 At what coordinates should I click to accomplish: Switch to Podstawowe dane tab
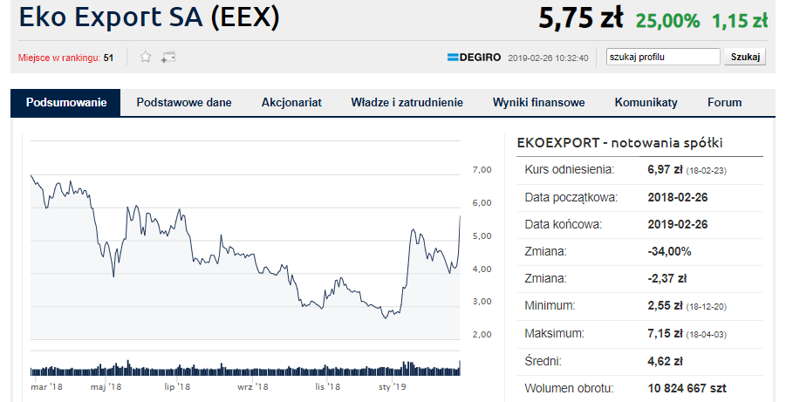point(184,103)
